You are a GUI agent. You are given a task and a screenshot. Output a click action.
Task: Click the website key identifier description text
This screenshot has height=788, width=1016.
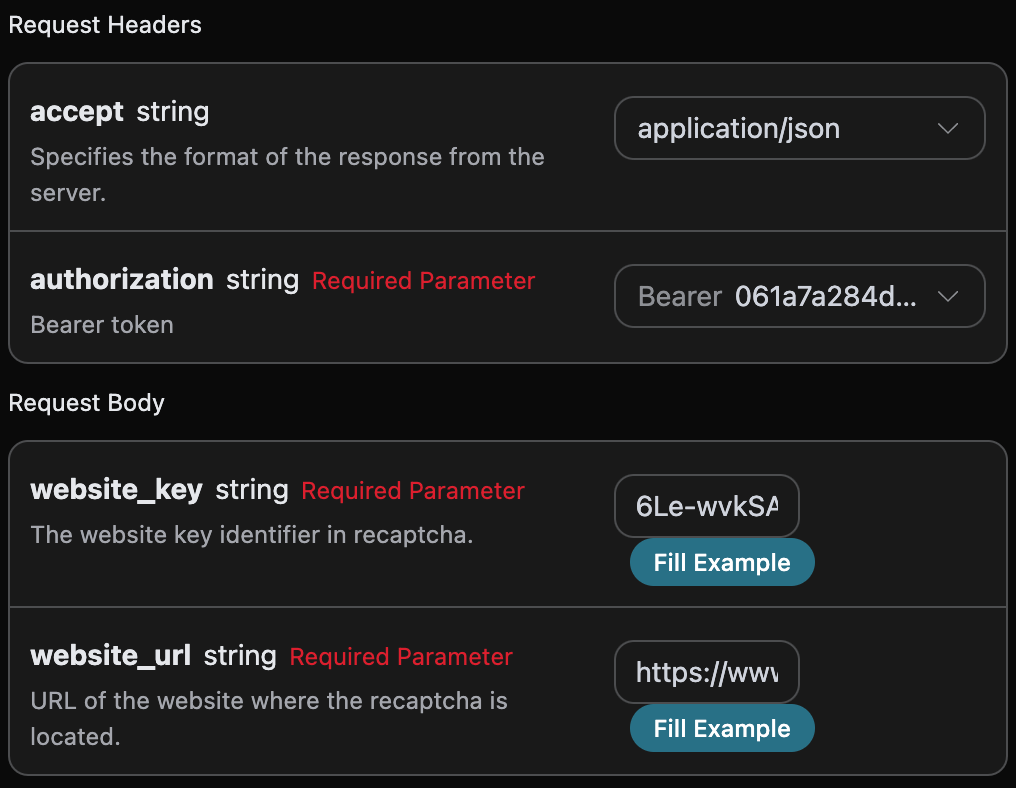click(251, 534)
